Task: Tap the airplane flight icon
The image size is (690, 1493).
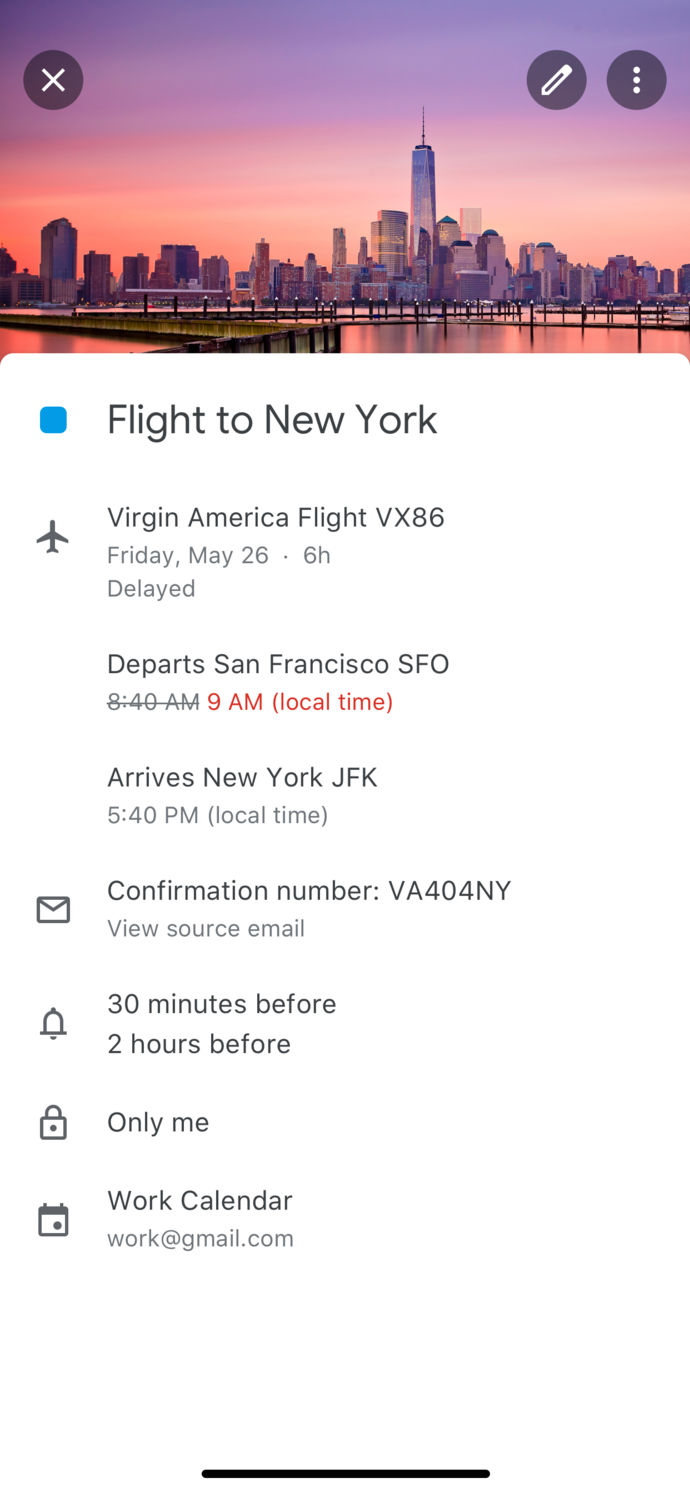Action: pos(53,537)
